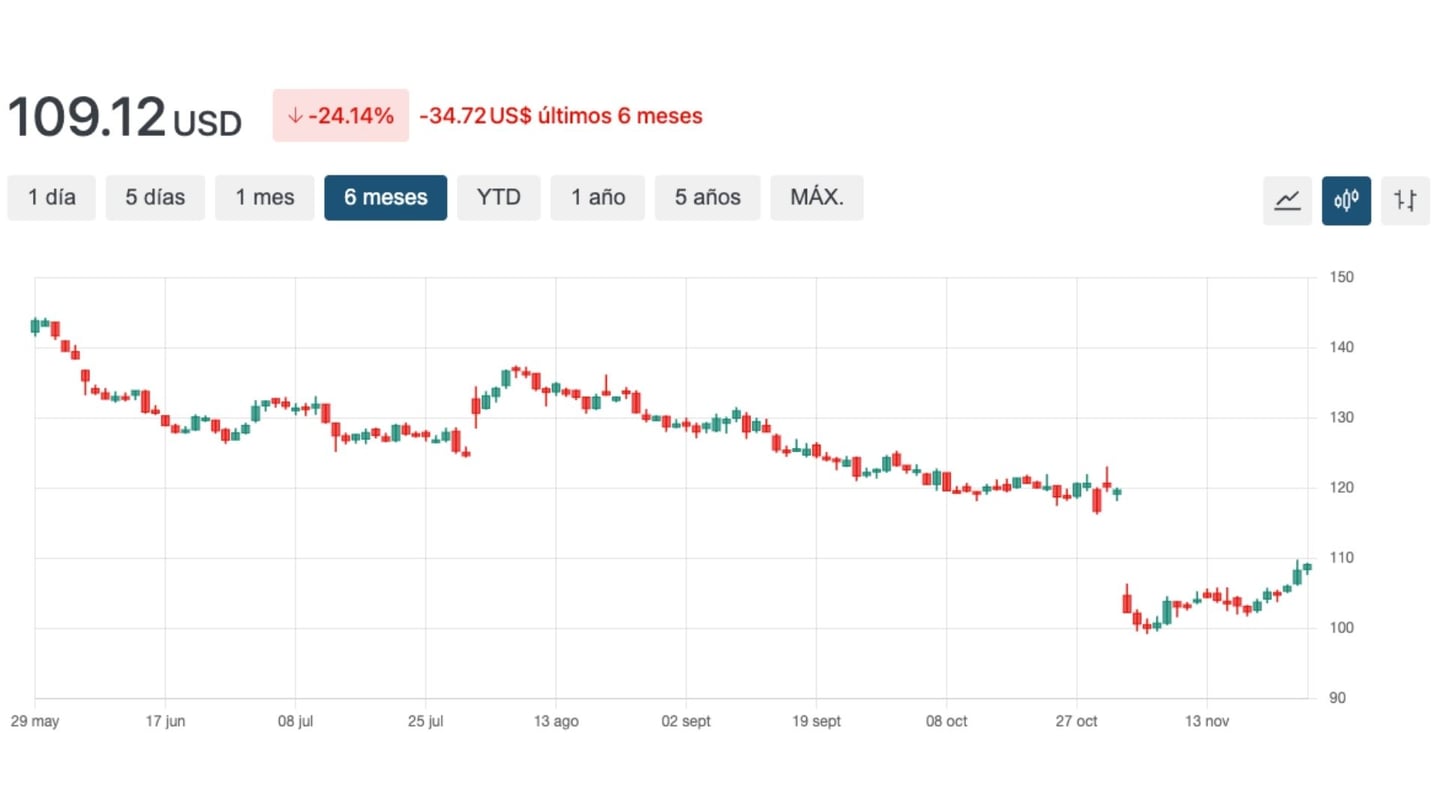
Task: Click the "27 oct" date axis label
Action: [1076, 721]
